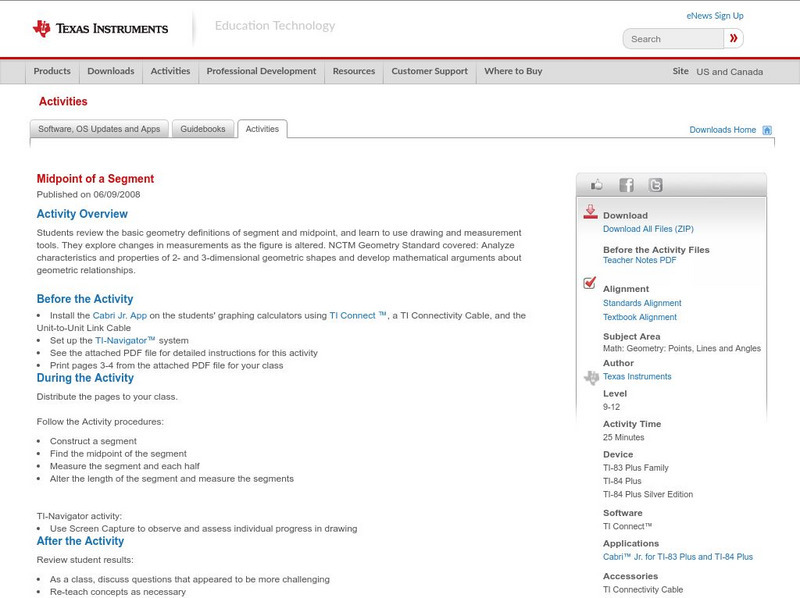Click the Texas Instruments logo
Viewport: 800px width, 598px height.
click(x=100, y=28)
